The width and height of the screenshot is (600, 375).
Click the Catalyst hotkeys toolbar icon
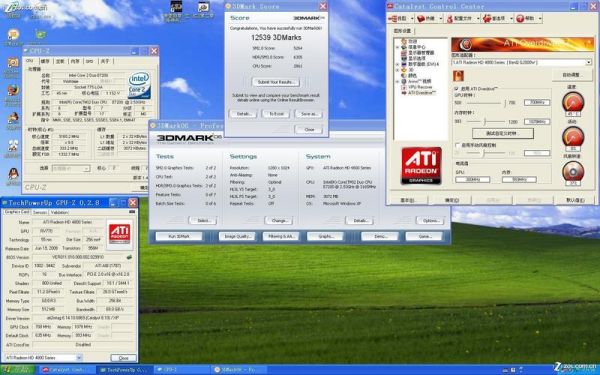pyautogui.click(x=421, y=18)
